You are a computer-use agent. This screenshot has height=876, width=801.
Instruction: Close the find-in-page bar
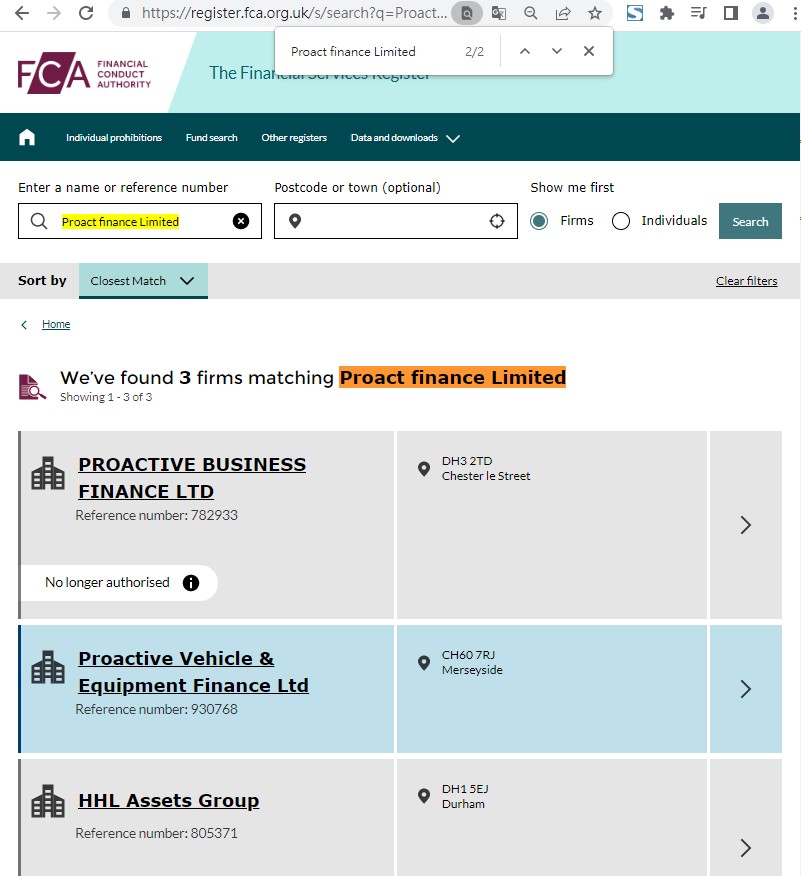[589, 52]
